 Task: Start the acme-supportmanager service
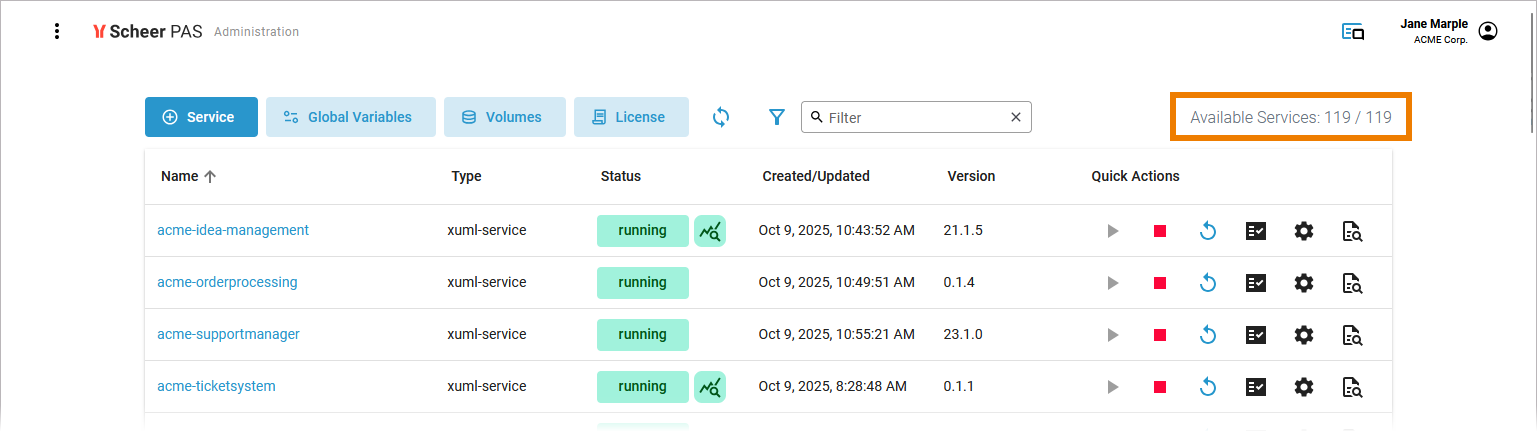coord(1112,335)
